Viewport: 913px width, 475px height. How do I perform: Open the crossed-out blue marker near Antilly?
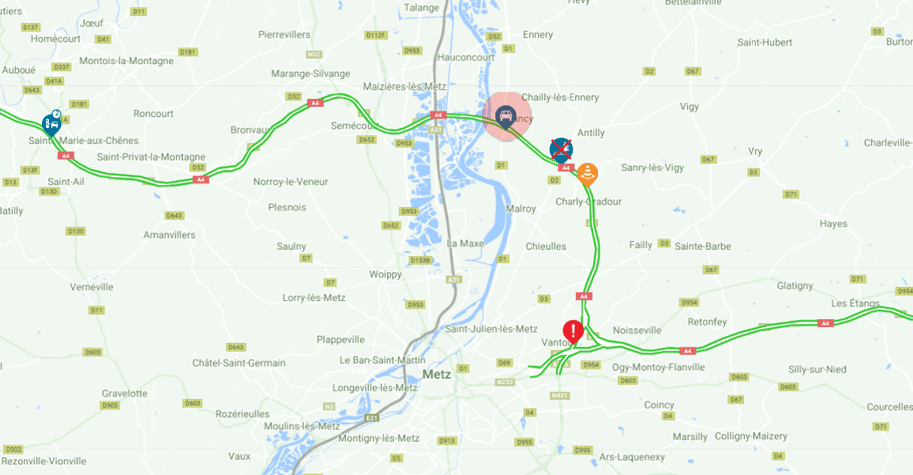[x=561, y=150]
